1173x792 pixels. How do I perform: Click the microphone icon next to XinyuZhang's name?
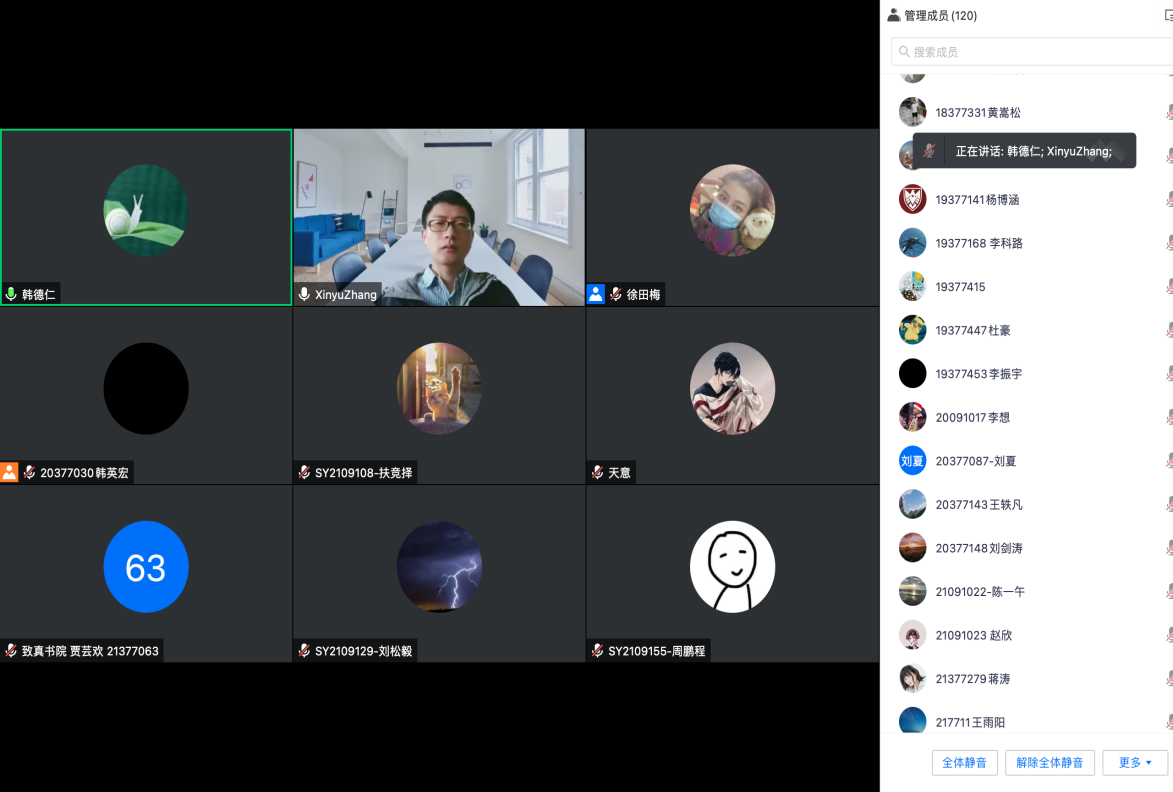pos(304,294)
